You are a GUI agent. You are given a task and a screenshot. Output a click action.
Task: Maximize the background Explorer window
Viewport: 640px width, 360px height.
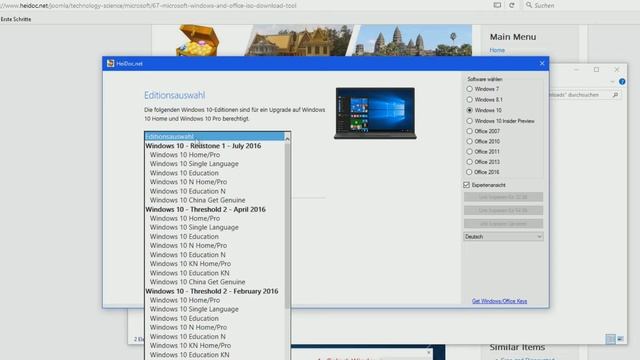(x=596, y=70)
